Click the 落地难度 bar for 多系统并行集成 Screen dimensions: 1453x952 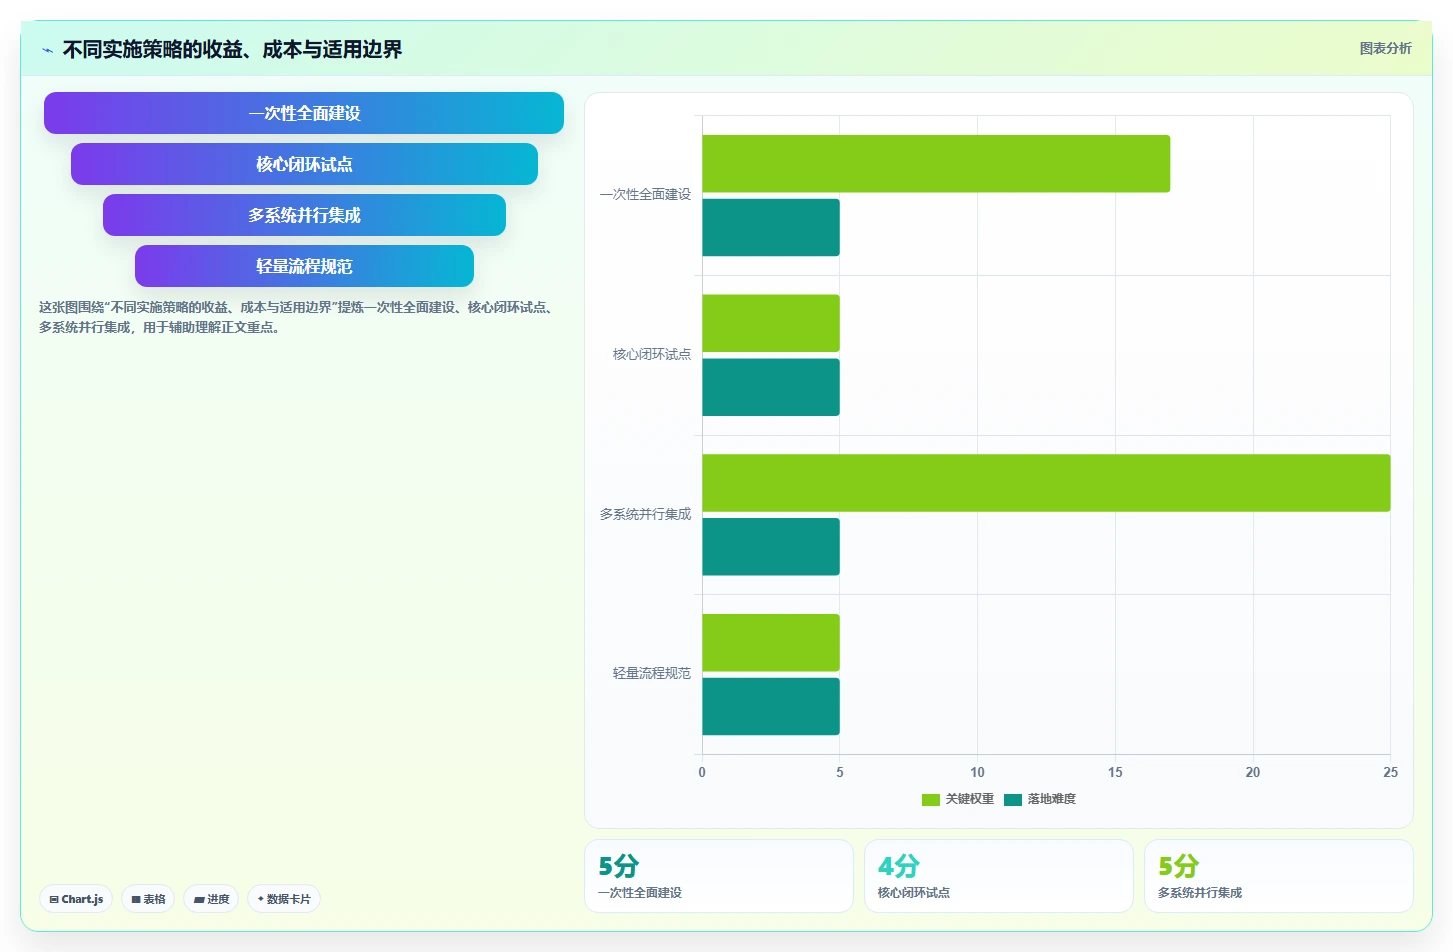[x=771, y=547]
